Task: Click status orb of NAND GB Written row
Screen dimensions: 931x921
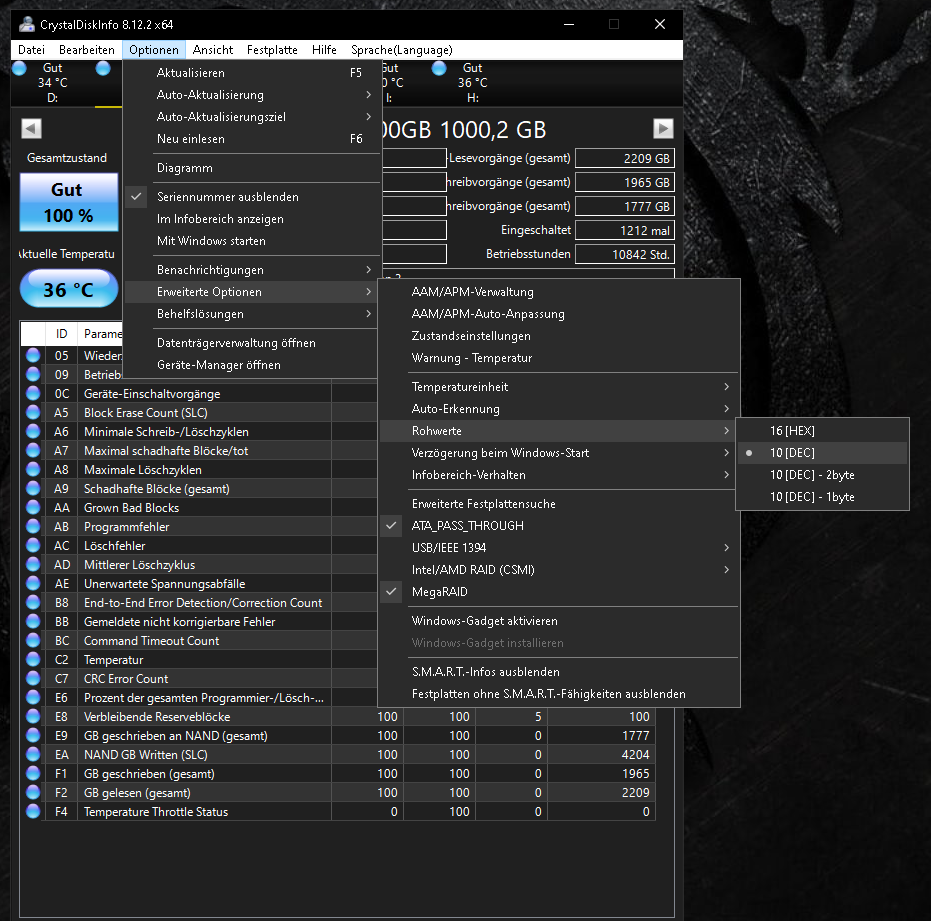Action: 33,754
